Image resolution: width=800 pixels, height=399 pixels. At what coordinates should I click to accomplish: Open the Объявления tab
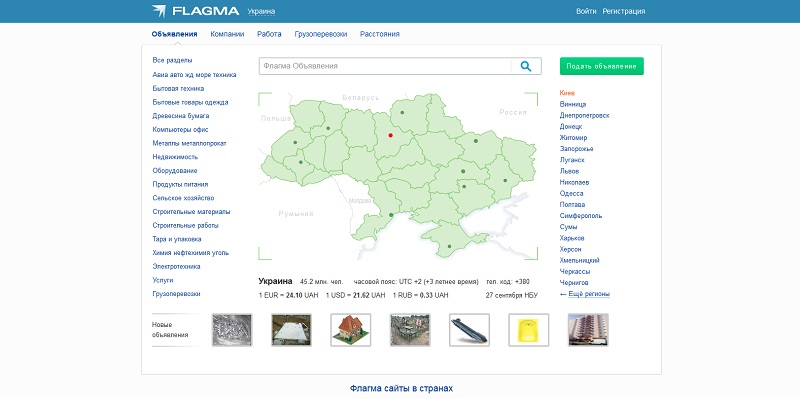click(174, 34)
